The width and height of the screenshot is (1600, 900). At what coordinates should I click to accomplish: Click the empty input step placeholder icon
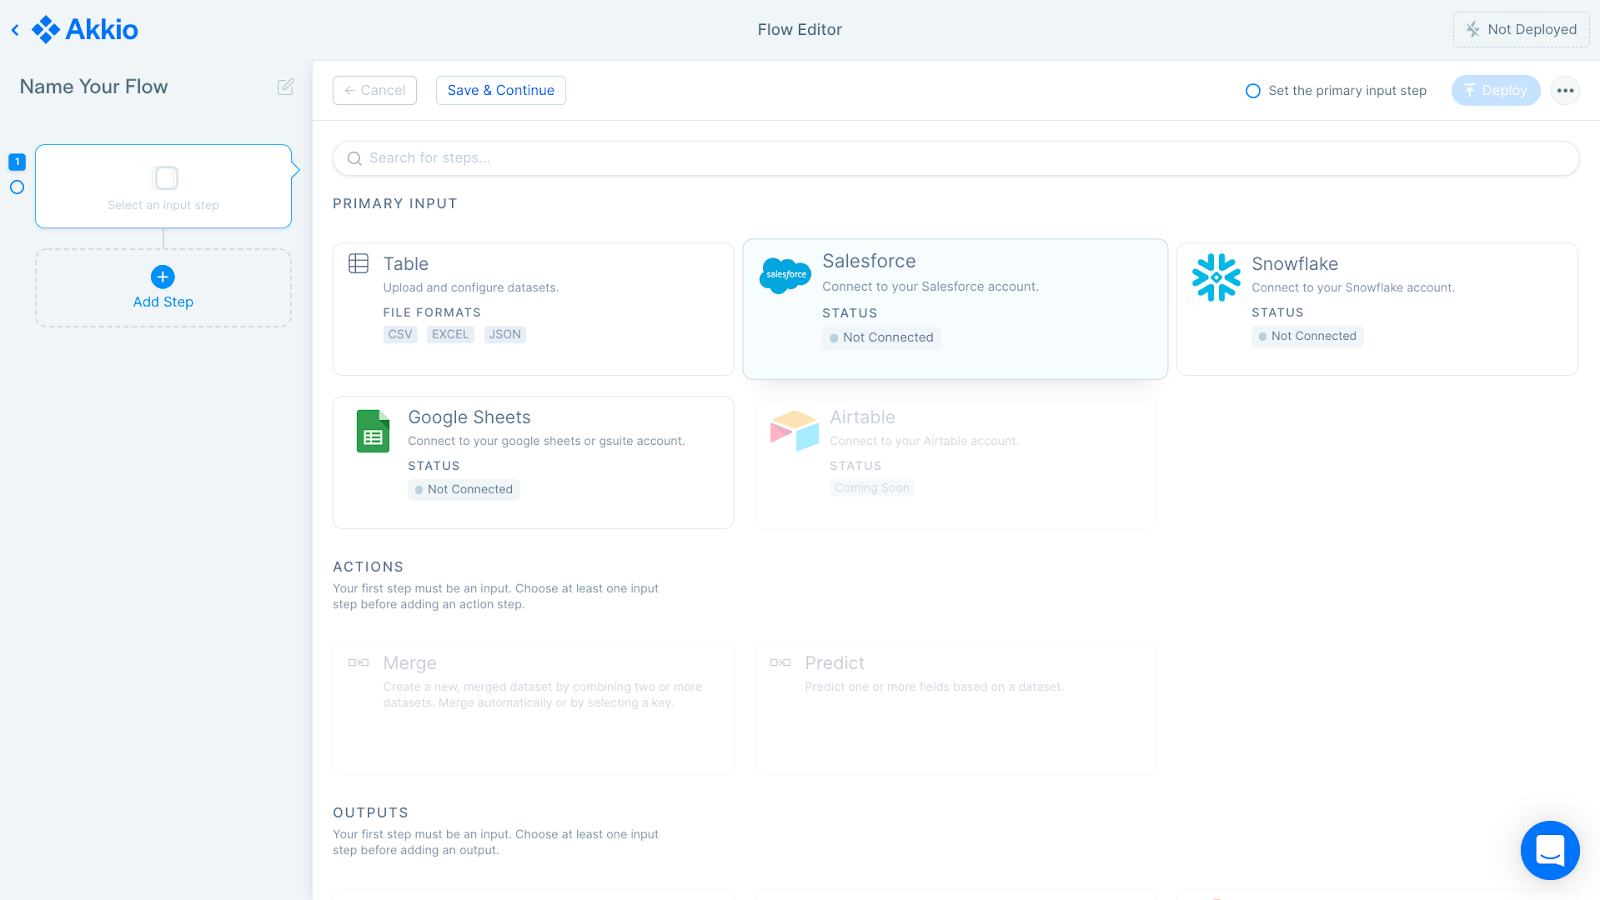167,178
